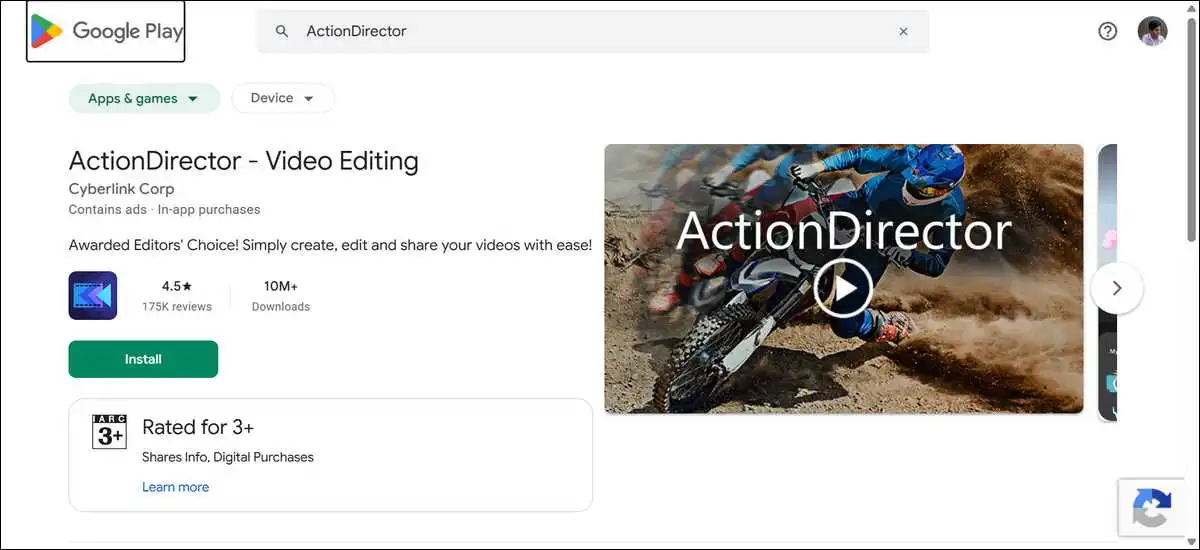Open the ActionDirector - Video Editing title
This screenshot has height=550, width=1200.
pyautogui.click(x=243, y=161)
